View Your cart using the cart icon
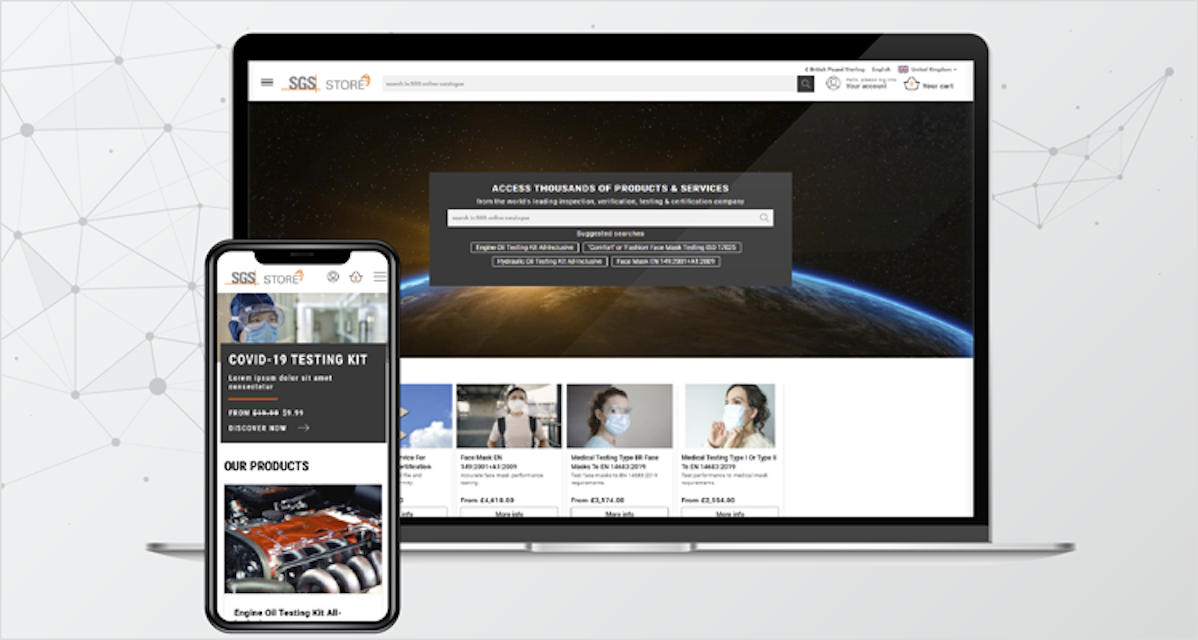This screenshot has width=1198, height=640. point(910,84)
